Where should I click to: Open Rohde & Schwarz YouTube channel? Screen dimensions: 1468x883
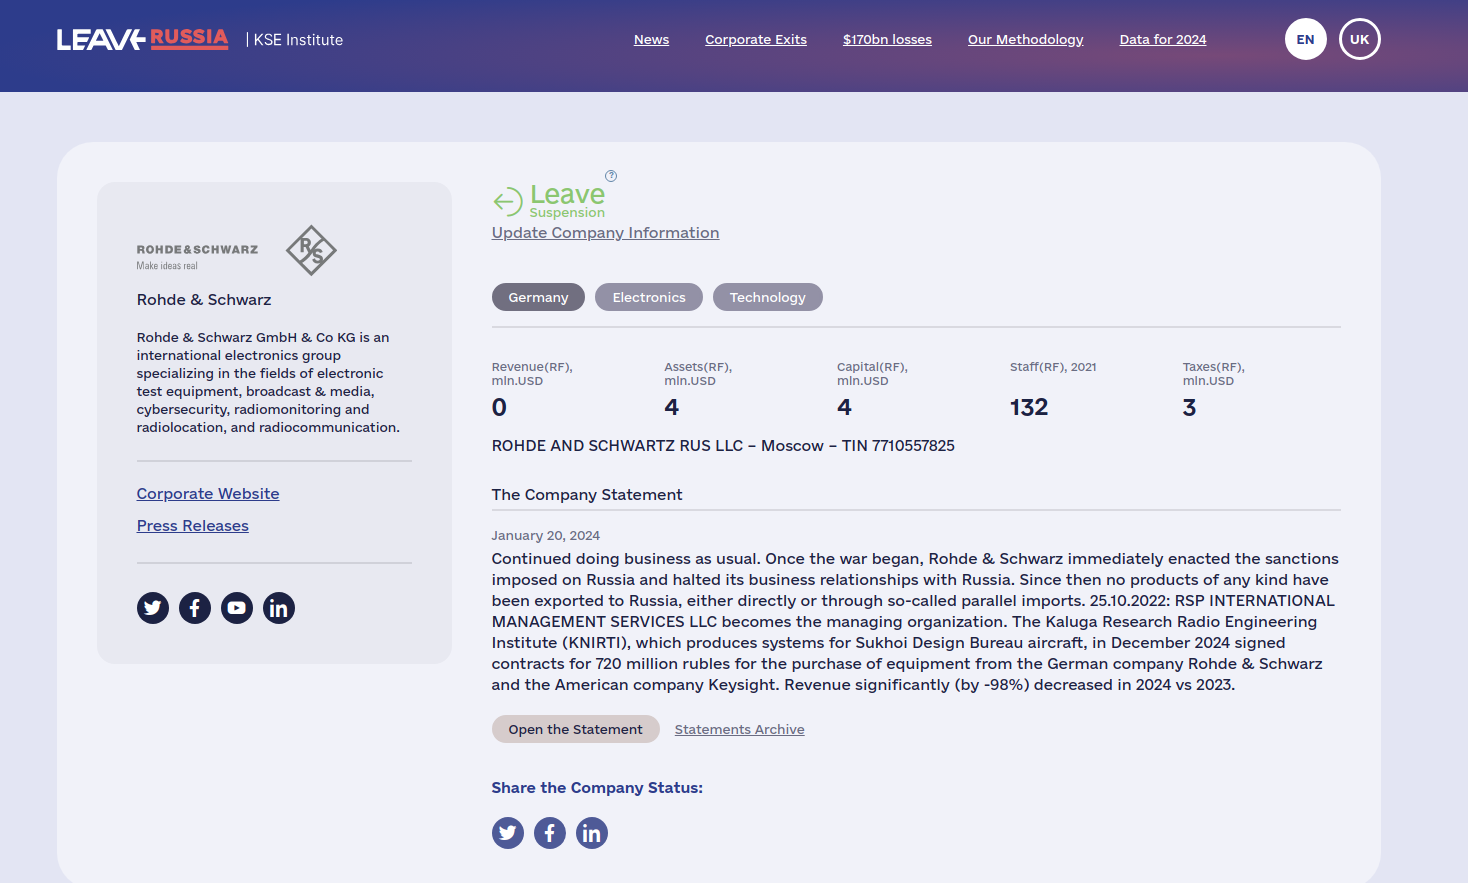237,608
